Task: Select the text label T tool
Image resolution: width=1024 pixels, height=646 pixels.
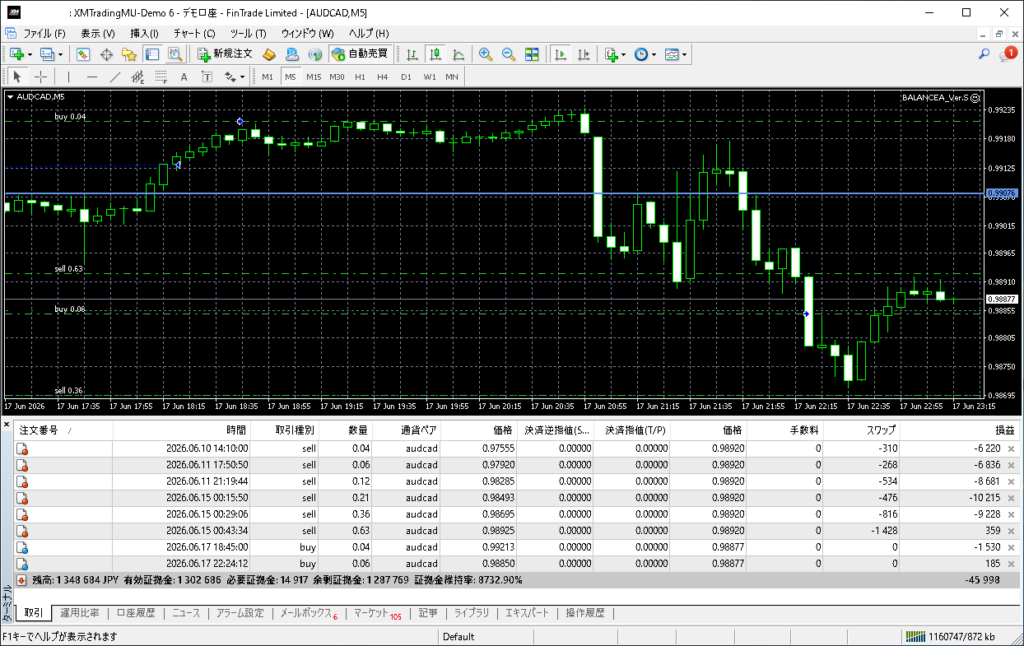Action: (x=207, y=76)
